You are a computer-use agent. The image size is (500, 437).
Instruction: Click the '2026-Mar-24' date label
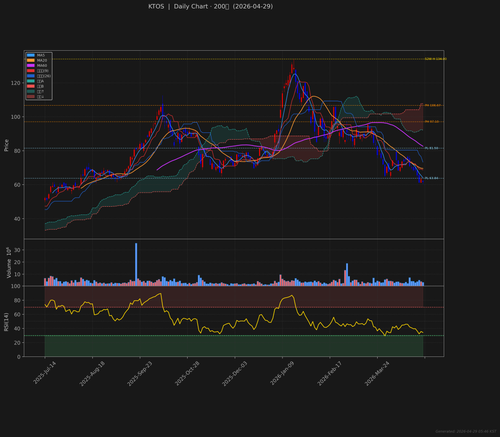click(377, 374)
